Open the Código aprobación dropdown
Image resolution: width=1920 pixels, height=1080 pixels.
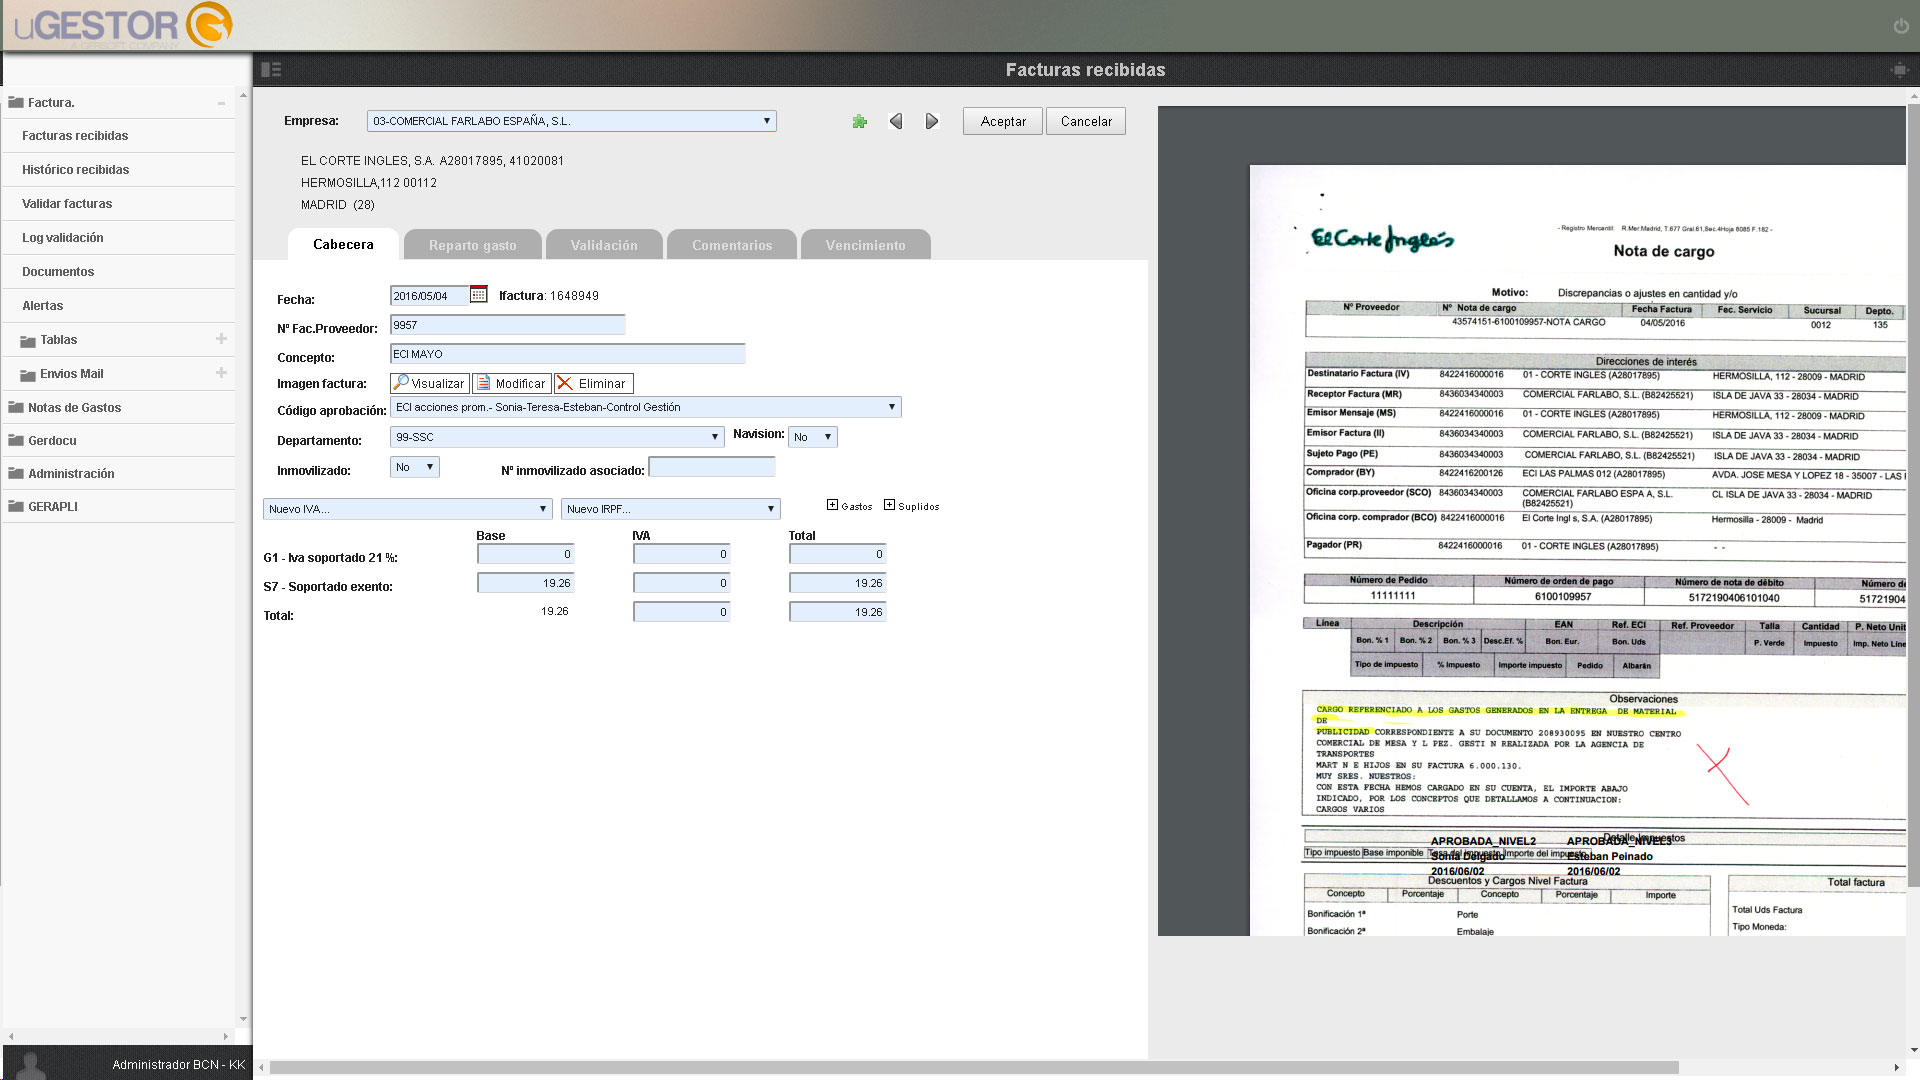coord(646,407)
